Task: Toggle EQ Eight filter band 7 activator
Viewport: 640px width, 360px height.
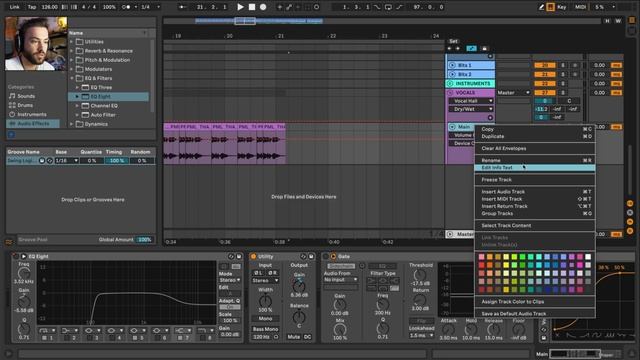Action: tap(180, 338)
